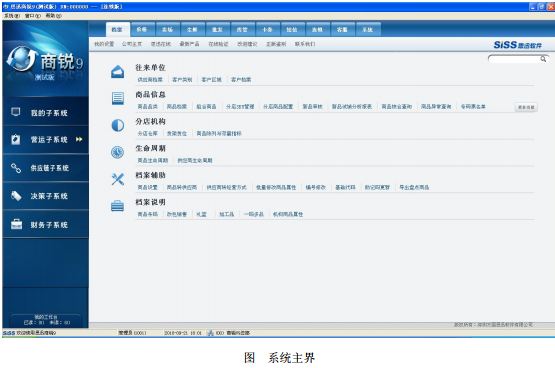Open the 往来单位 envelope icon
This screenshot has height=368, width=555.
pyautogui.click(x=118, y=72)
